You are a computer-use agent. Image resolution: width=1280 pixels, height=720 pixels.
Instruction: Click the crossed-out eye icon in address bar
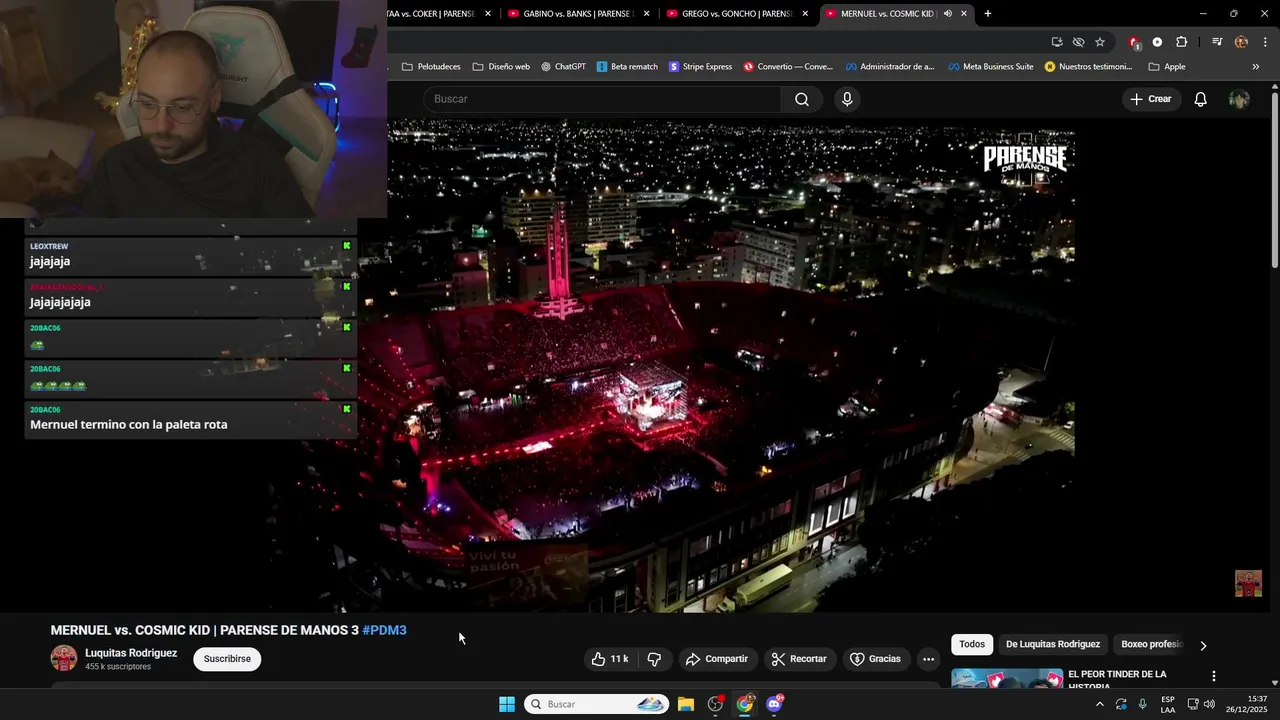pyautogui.click(x=1078, y=42)
